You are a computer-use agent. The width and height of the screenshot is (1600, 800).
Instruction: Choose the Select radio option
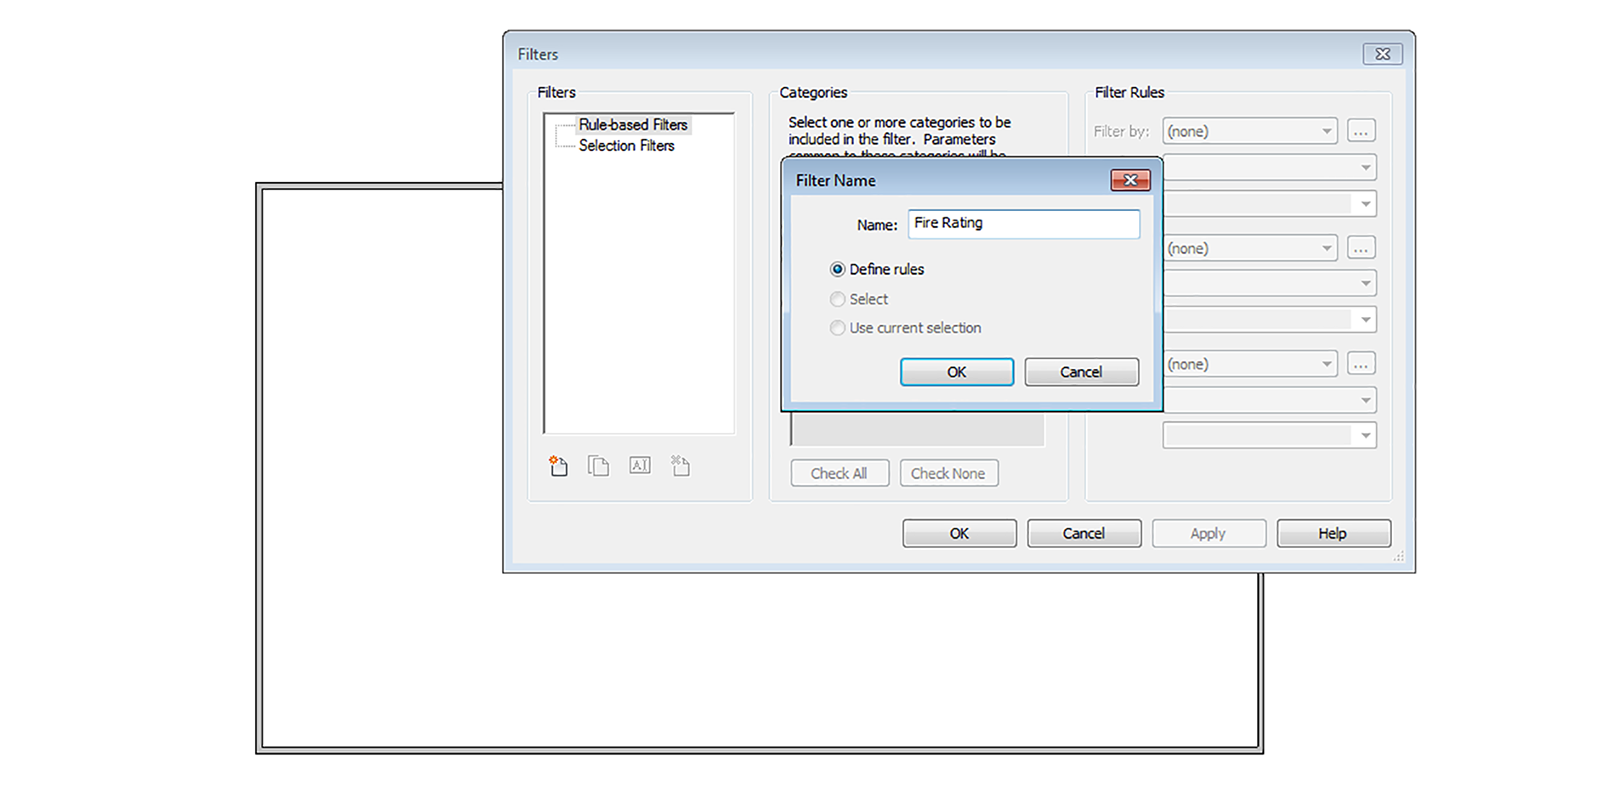(838, 299)
